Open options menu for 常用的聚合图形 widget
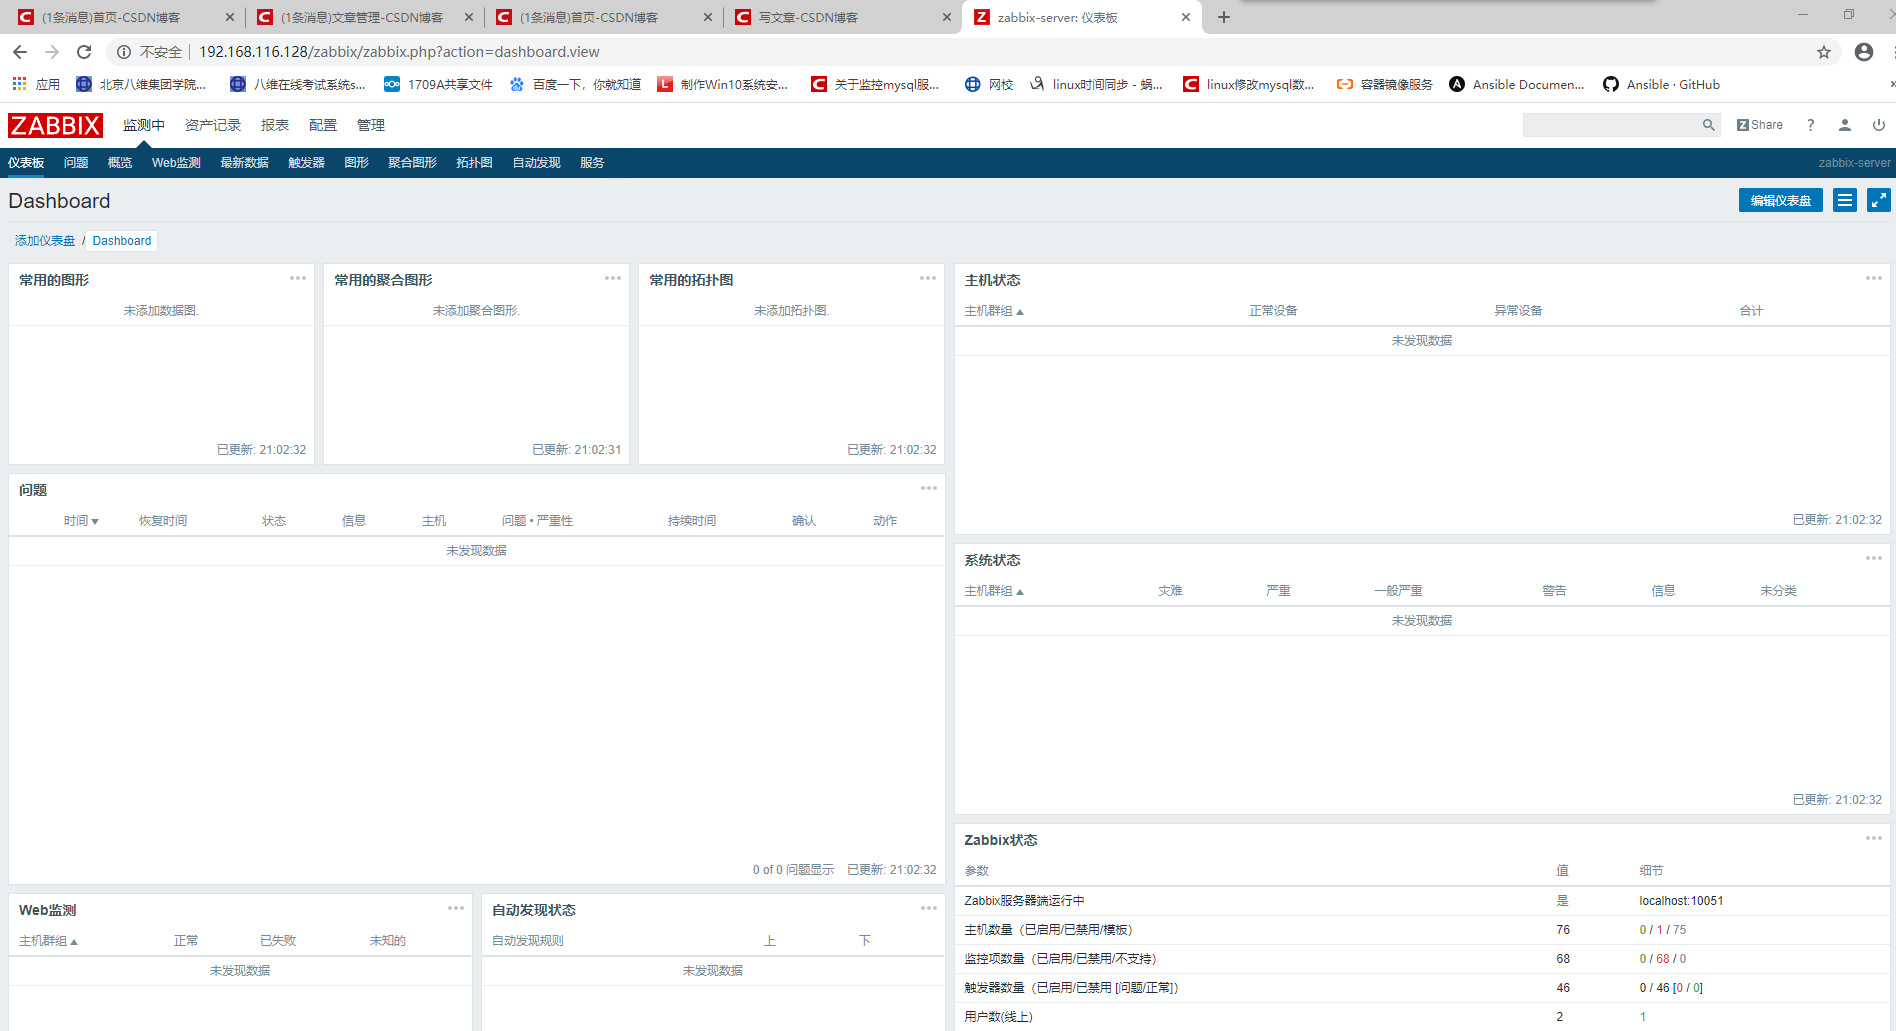This screenshot has width=1896, height=1031. pyautogui.click(x=613, y=279)
